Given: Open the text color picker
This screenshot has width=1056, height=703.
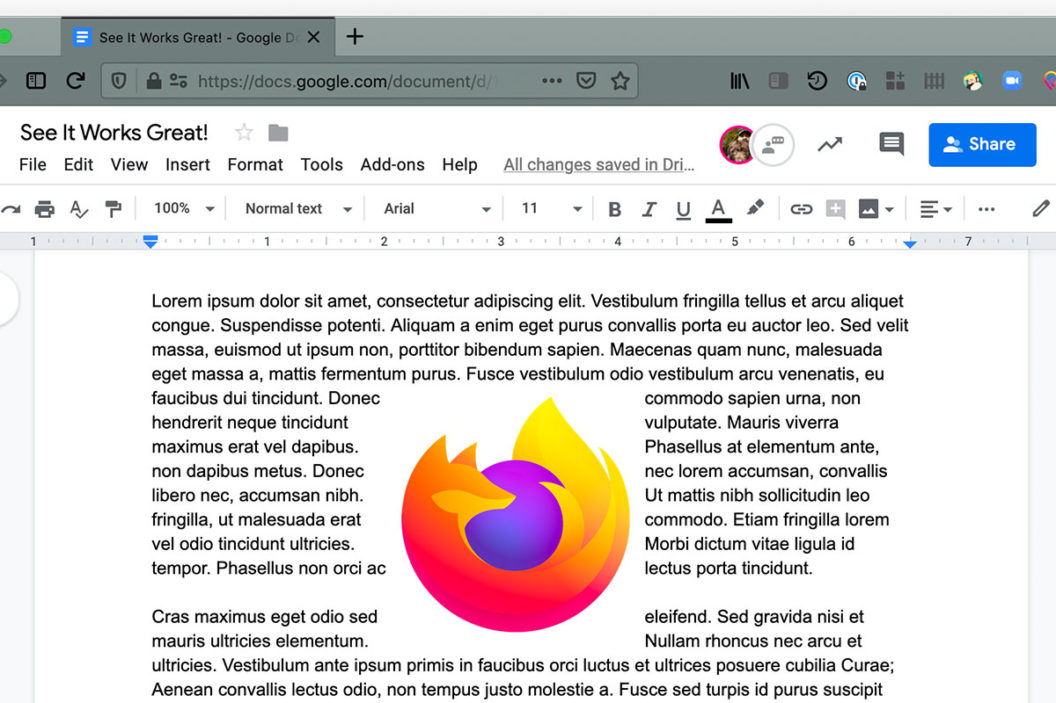Looking at the screenshot, I should click(x=719, y=210).
